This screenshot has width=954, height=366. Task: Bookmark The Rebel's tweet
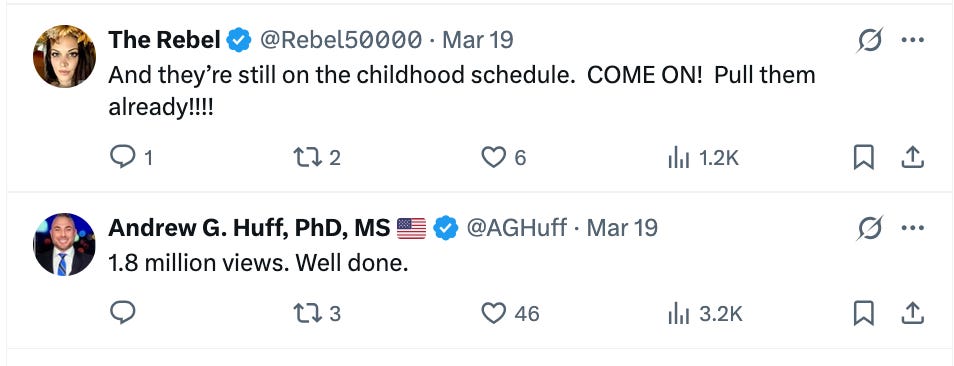864,158
